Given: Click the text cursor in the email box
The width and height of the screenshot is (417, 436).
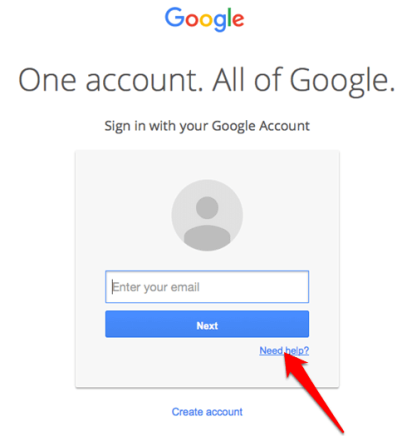Looking at the screenshot, I should (112, 287).
